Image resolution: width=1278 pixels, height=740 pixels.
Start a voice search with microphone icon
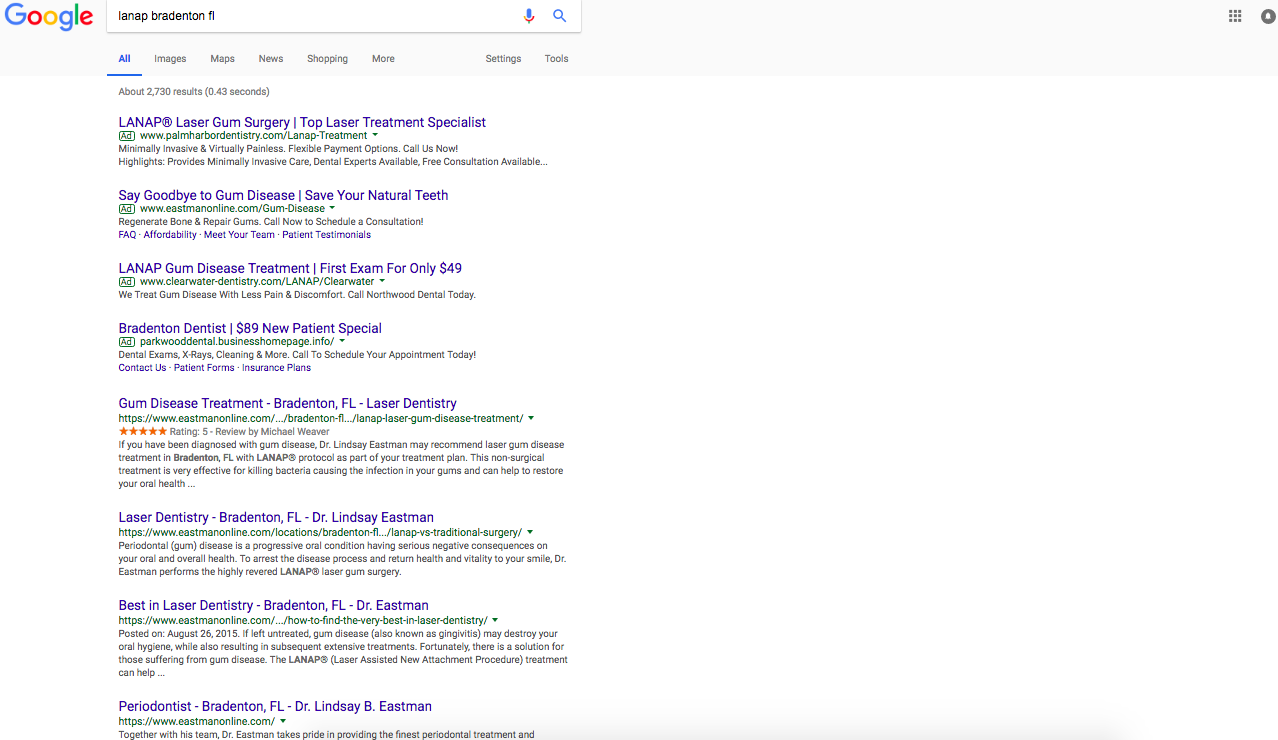pyautogui.click(x=529, y=16)
